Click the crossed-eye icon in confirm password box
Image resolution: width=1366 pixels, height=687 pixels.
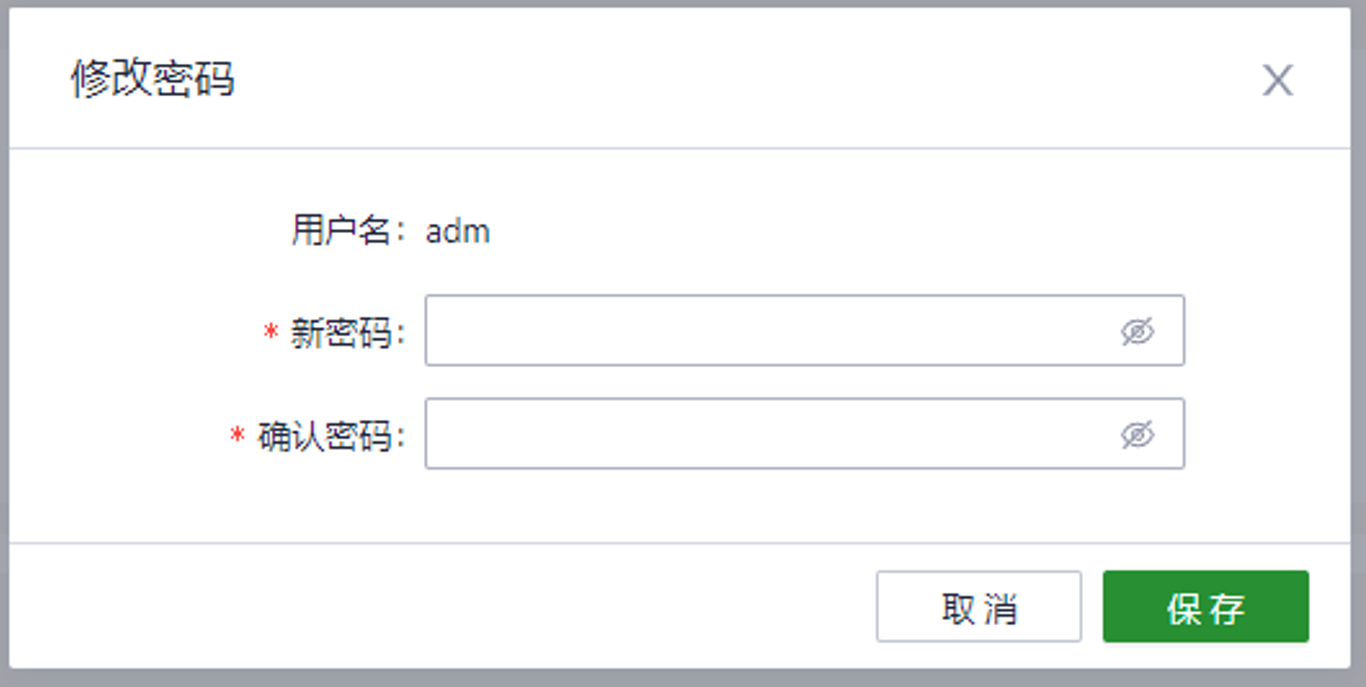1137,434
